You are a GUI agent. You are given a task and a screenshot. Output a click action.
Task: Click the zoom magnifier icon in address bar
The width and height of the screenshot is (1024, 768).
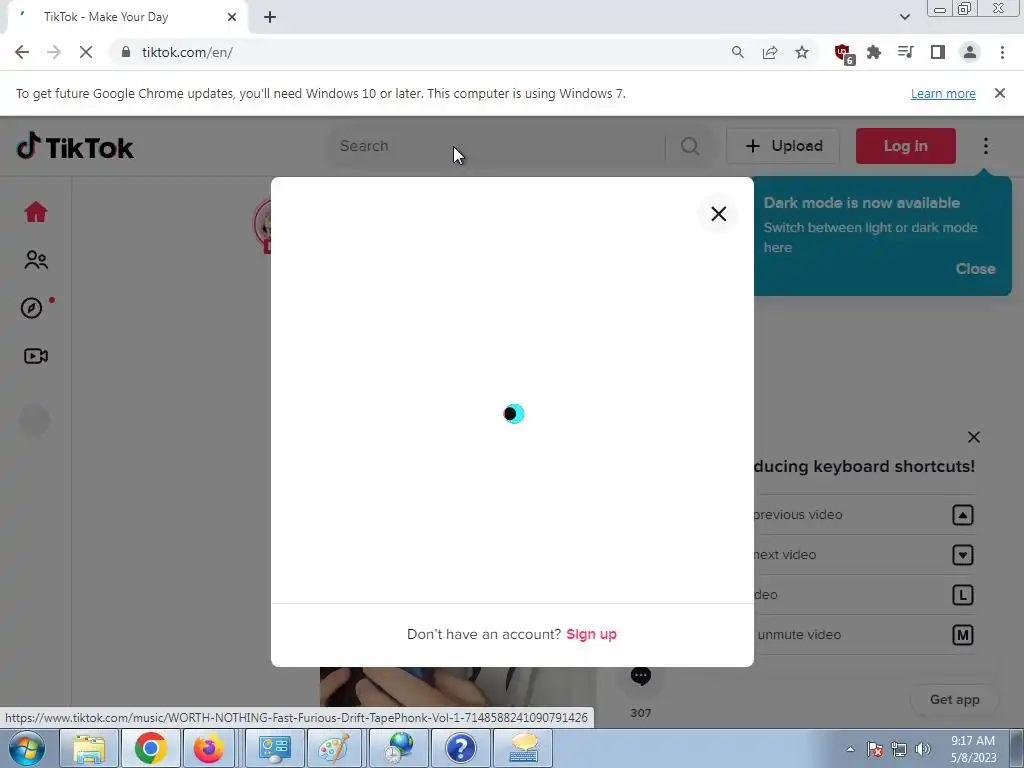click(737, 52)
